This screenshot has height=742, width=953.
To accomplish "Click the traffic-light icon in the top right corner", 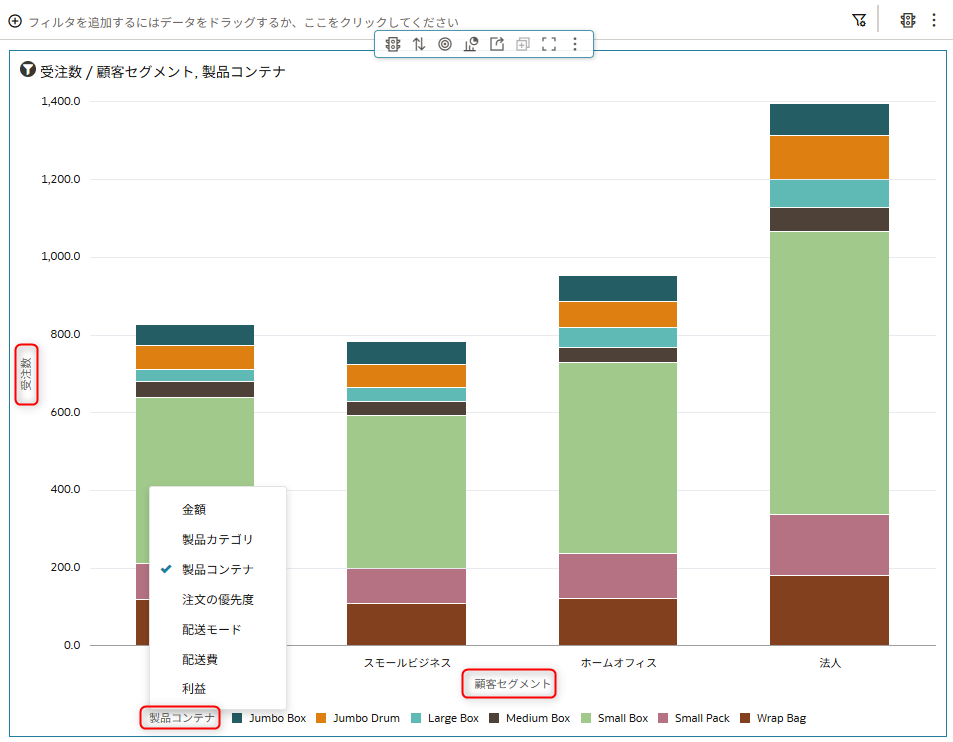I will tap(907, 21).
